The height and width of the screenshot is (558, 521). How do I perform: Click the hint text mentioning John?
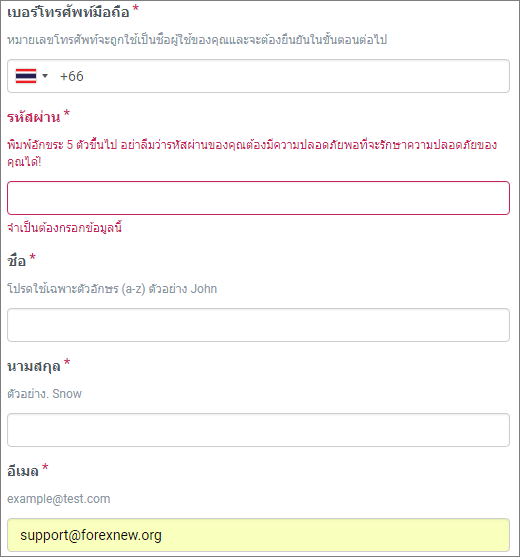point(112,288)
